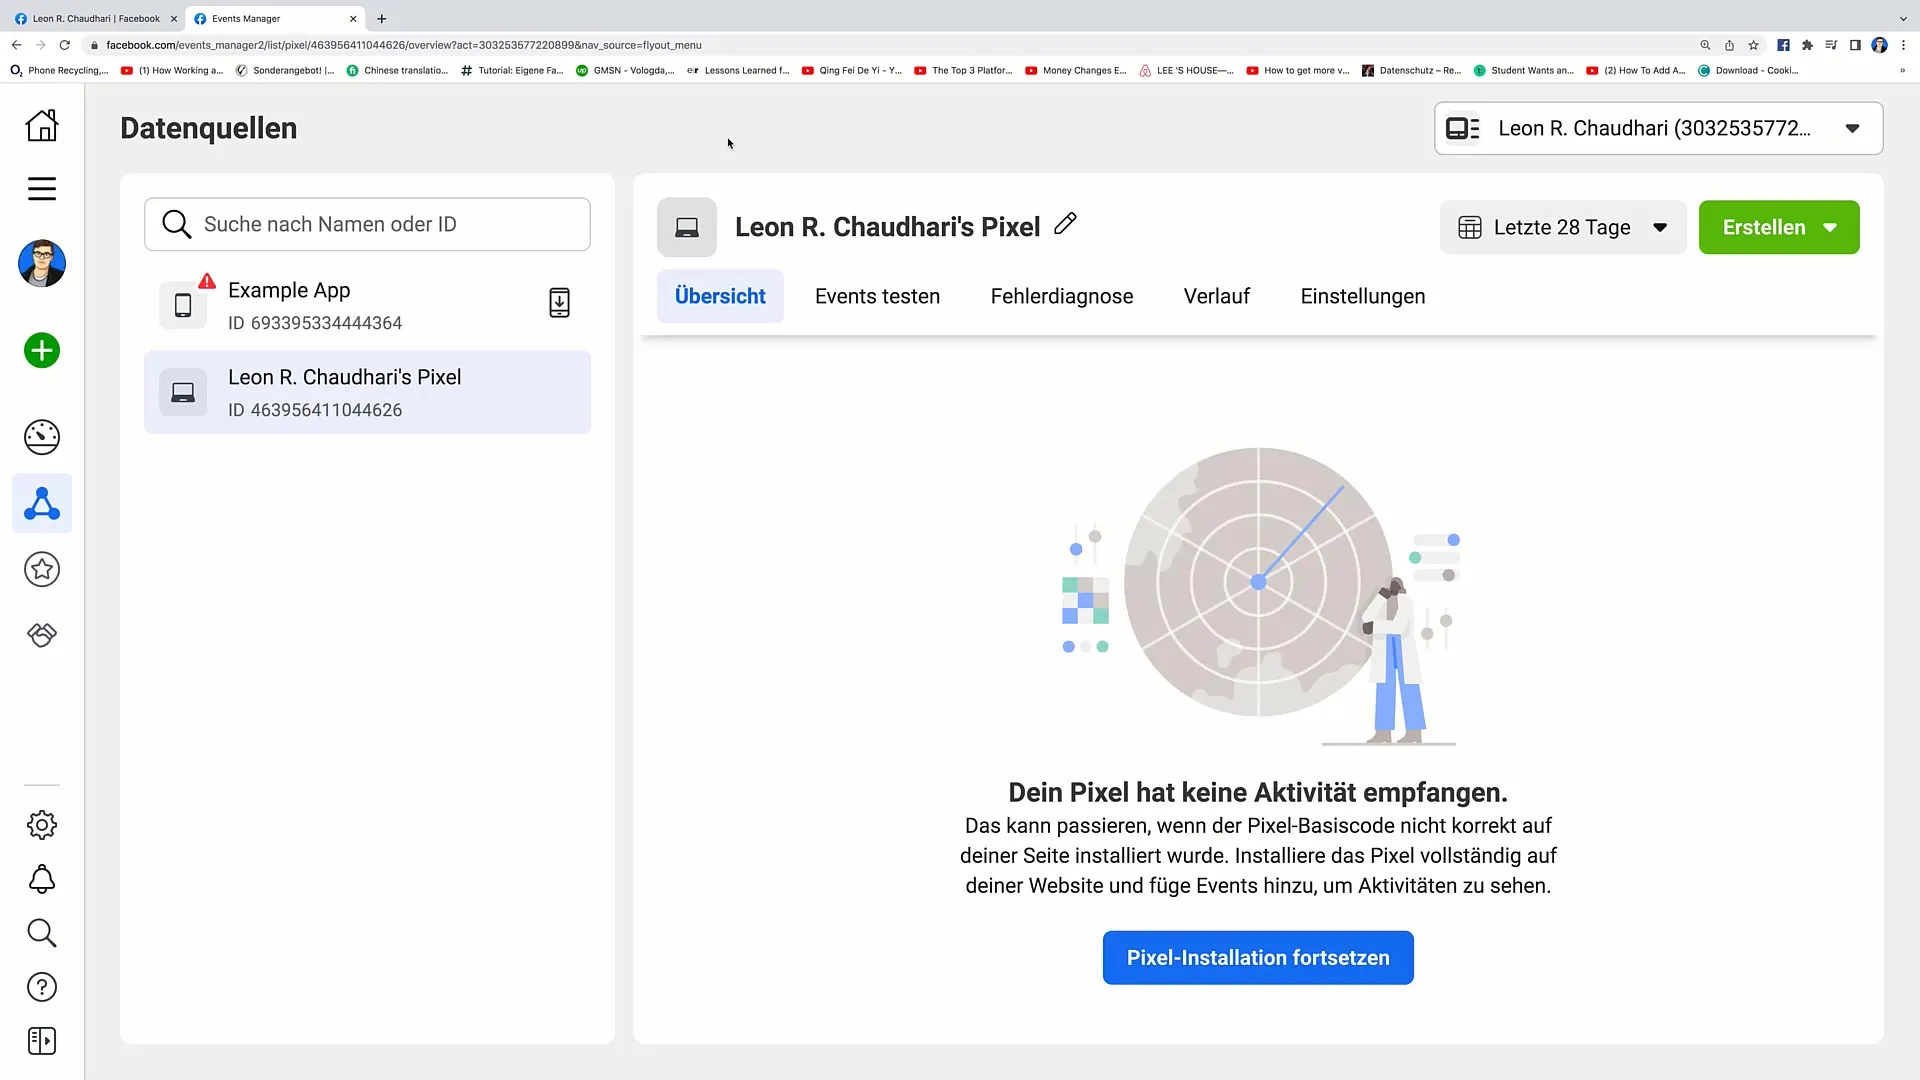Click the analytics chart icon in sidebar
1920x1080 pixels.
[41, 436]
